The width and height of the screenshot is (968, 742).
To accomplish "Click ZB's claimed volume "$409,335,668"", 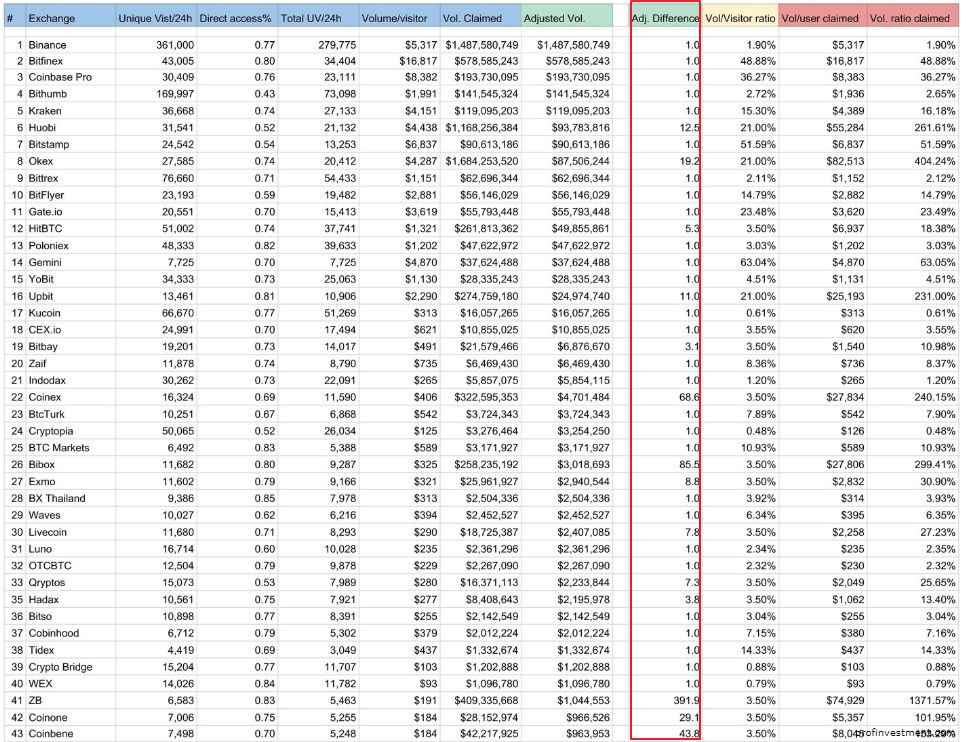I will click(486, 700).
